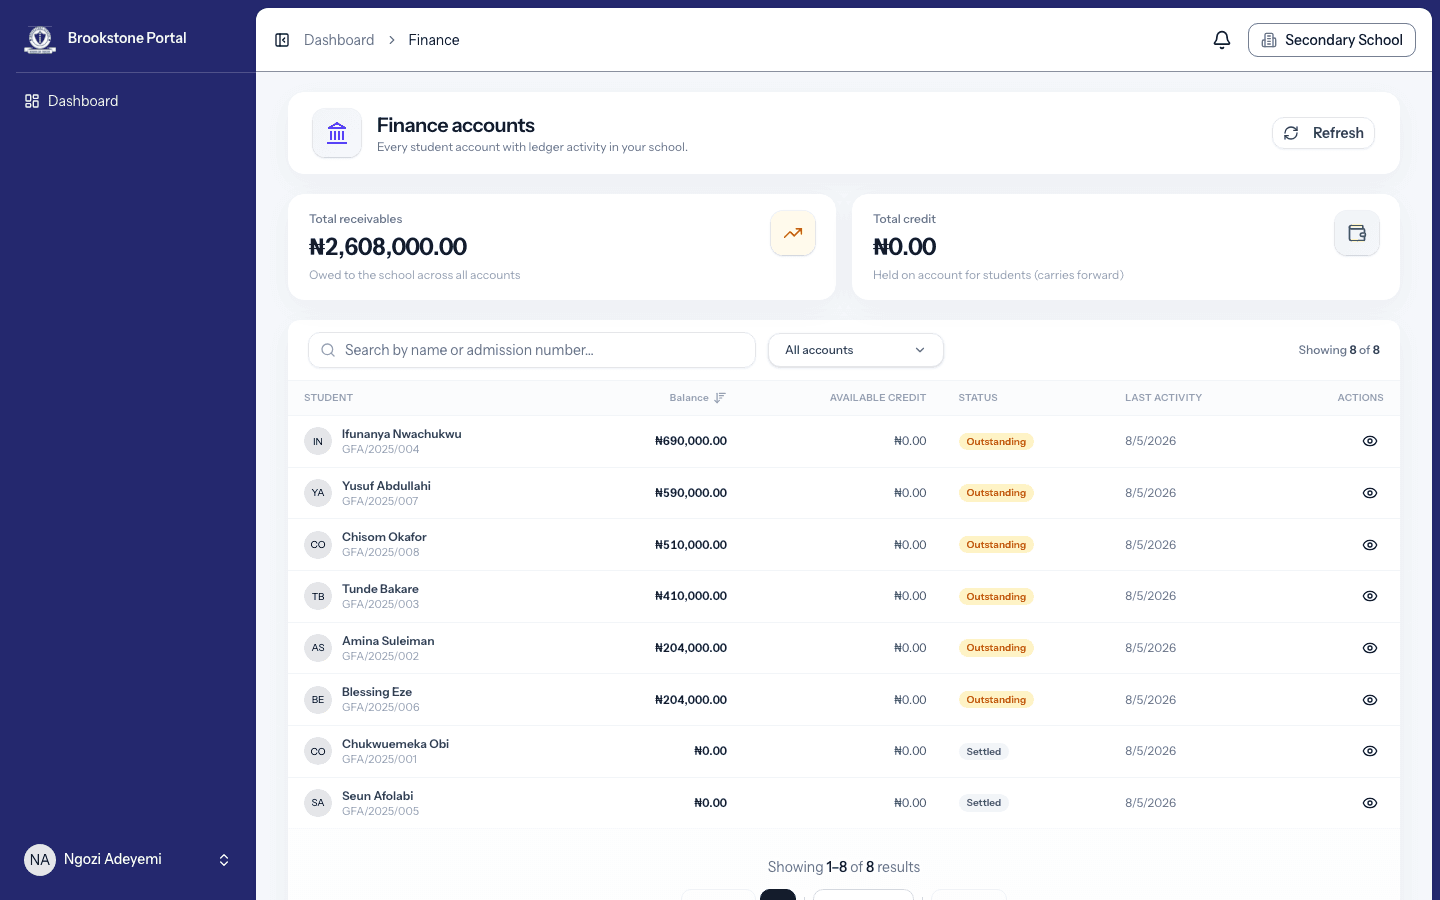Image resolution: width=1440 pixels, height=900 pixels.
Task: Click the trending arrow icon on Total receivables
Action: 793,233
